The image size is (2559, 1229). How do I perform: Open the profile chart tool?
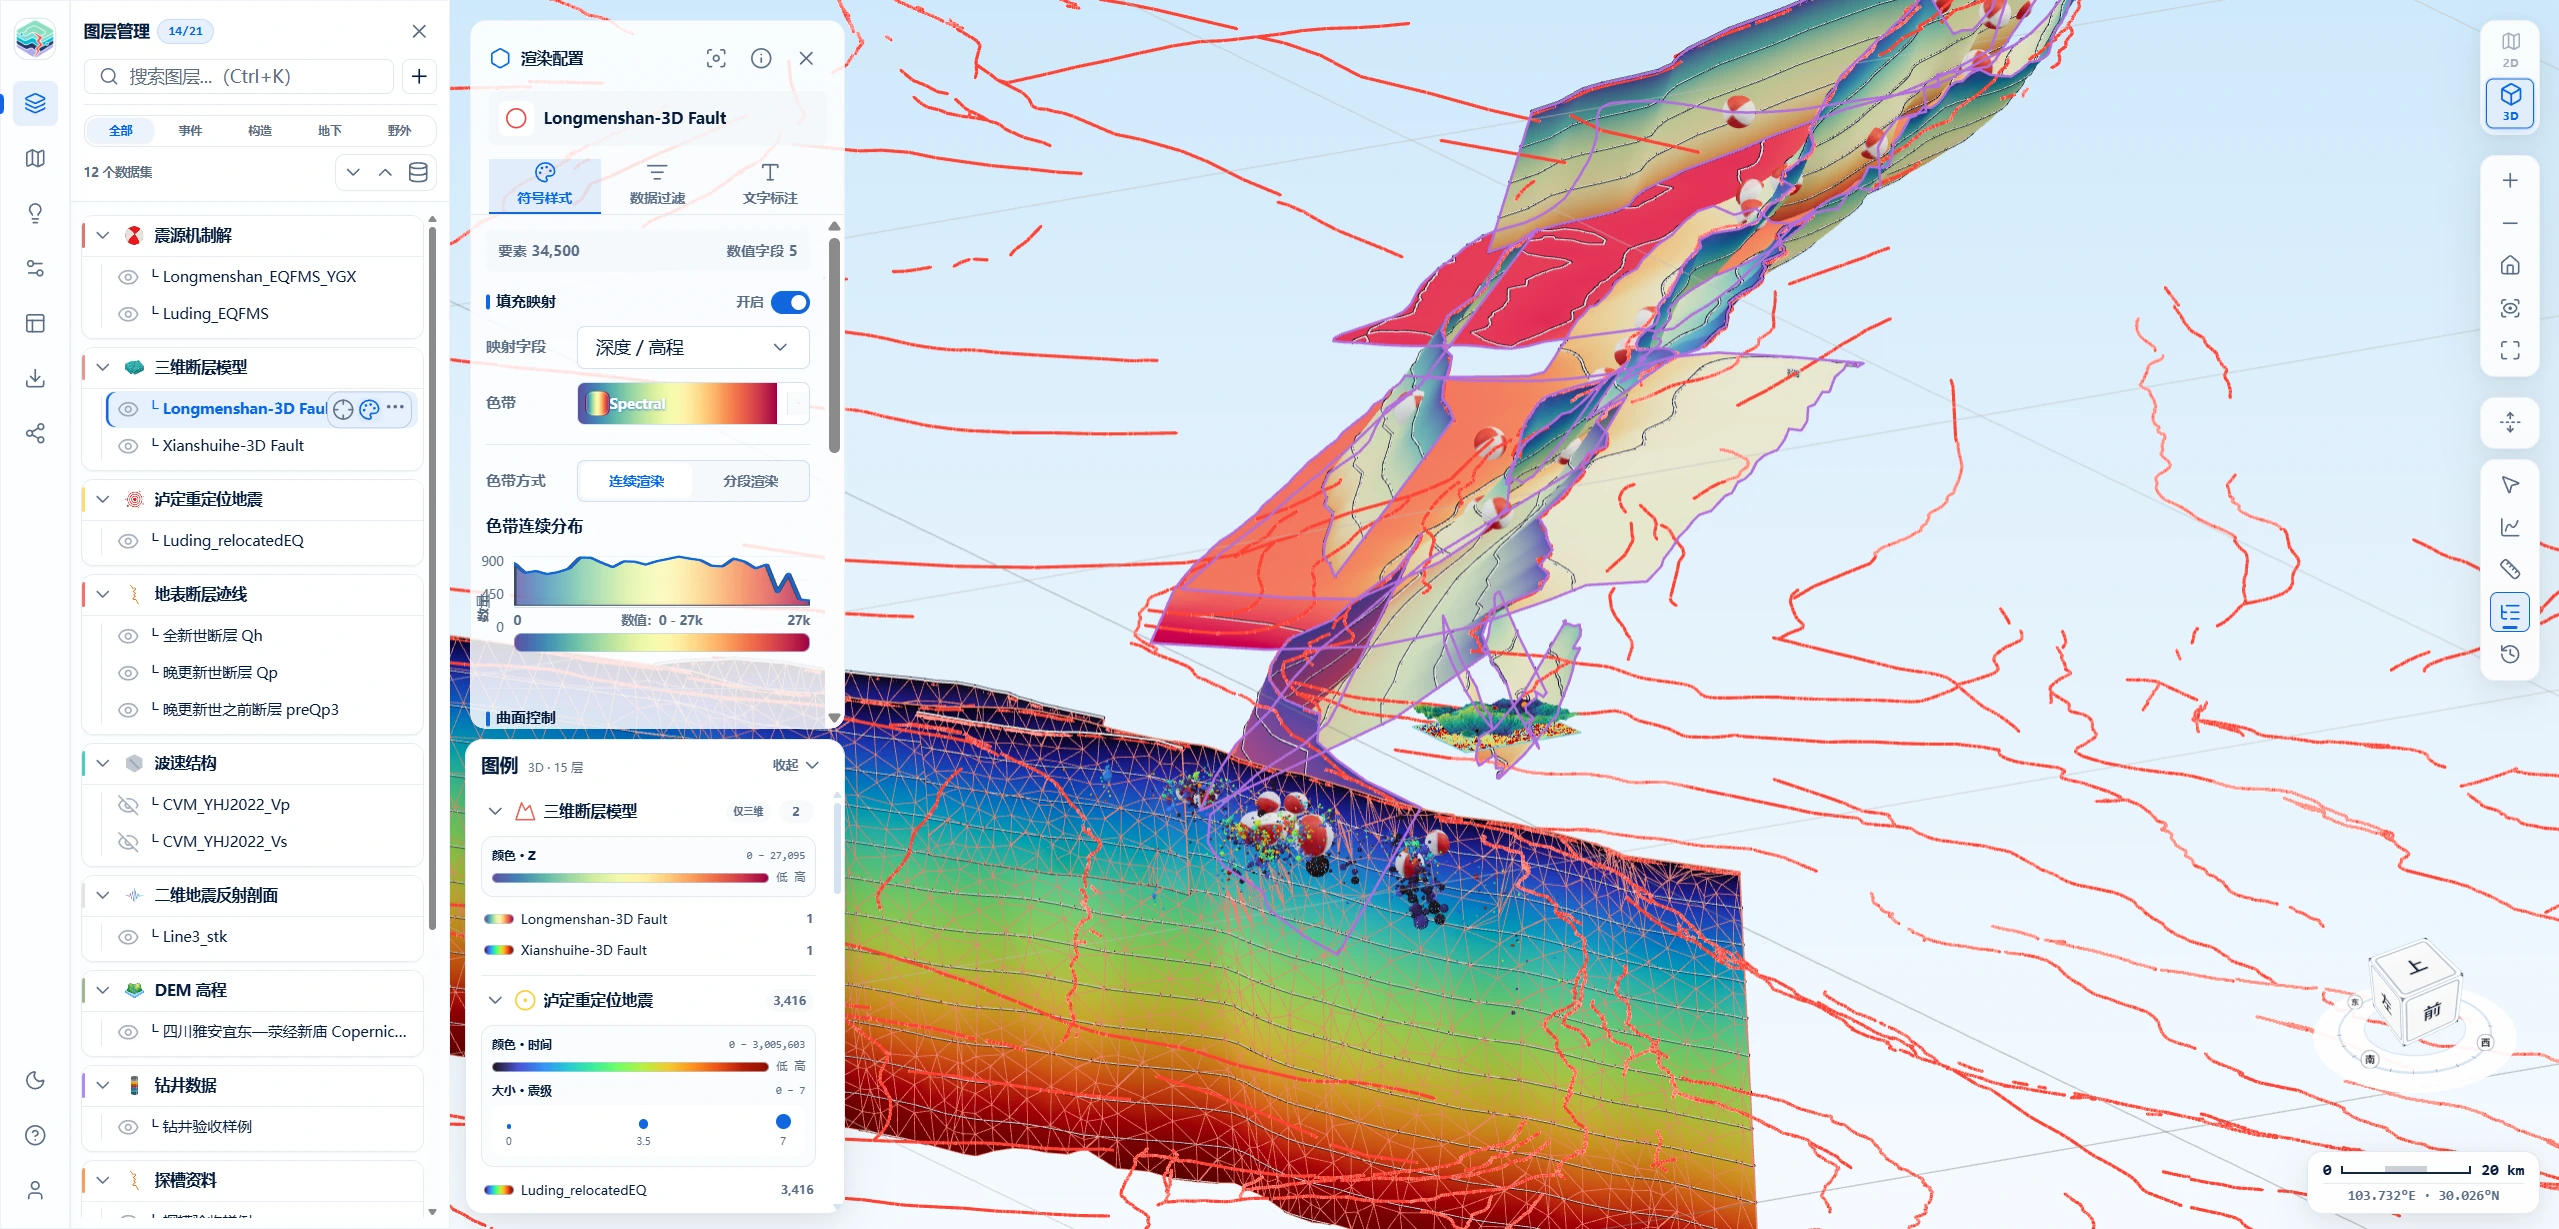coord(2510,527)
